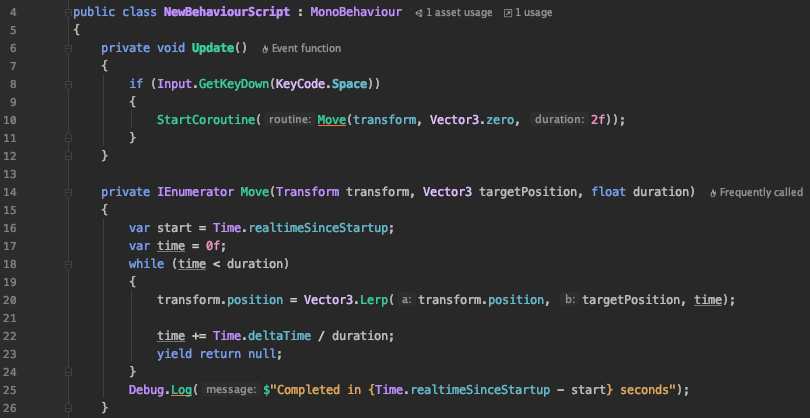
Task: Click realtimeSinceStartup on line 16
Action: click(318, 227)
